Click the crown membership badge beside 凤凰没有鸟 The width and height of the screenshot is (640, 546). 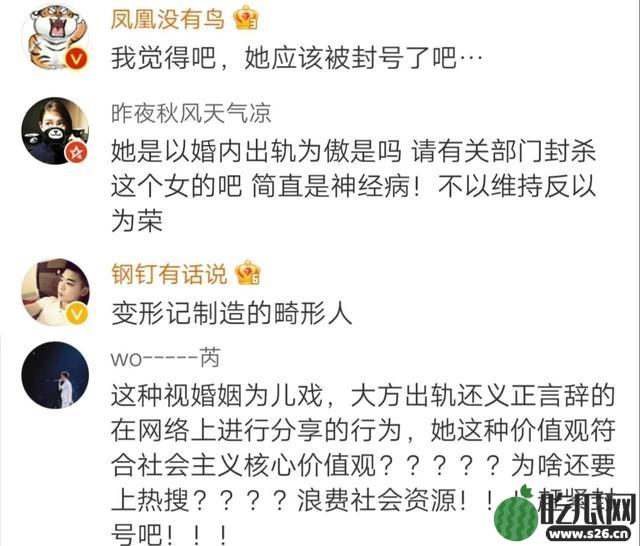pyautogui.click(x=246, y=18)
